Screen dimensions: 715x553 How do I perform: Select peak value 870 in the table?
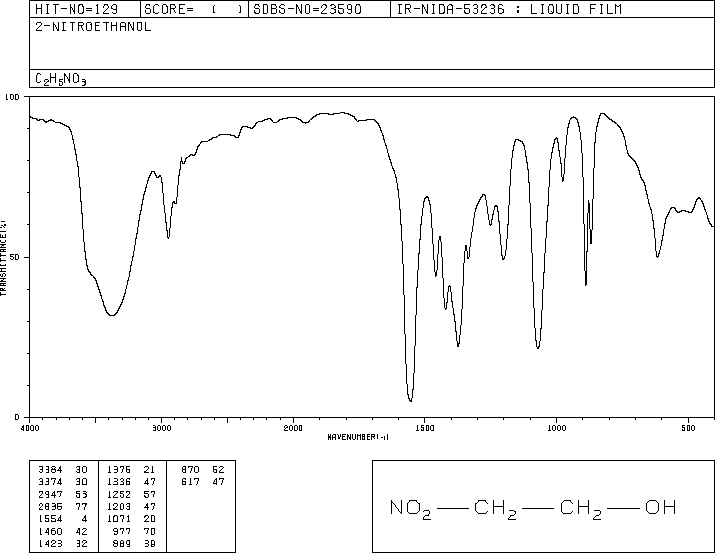[x=190, y=470]
